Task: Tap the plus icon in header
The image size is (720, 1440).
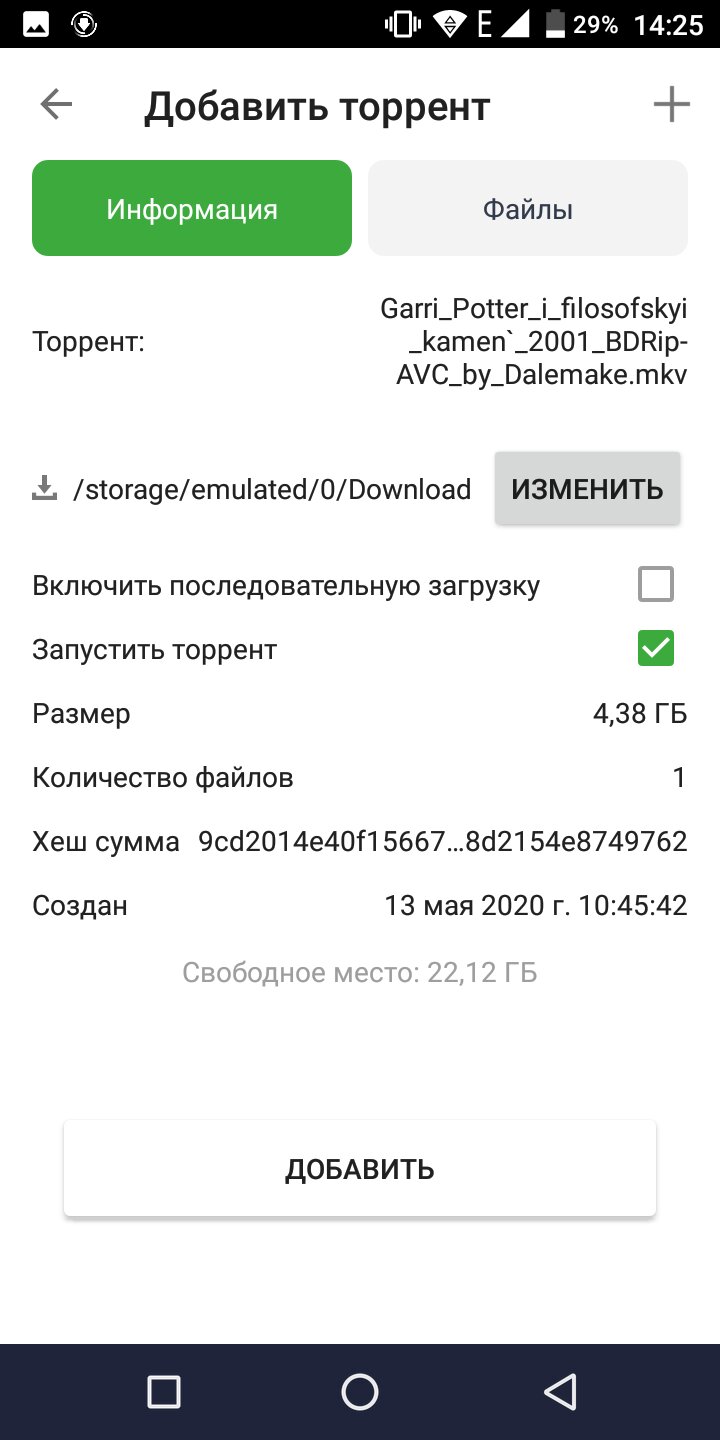Action: [671, 105]
